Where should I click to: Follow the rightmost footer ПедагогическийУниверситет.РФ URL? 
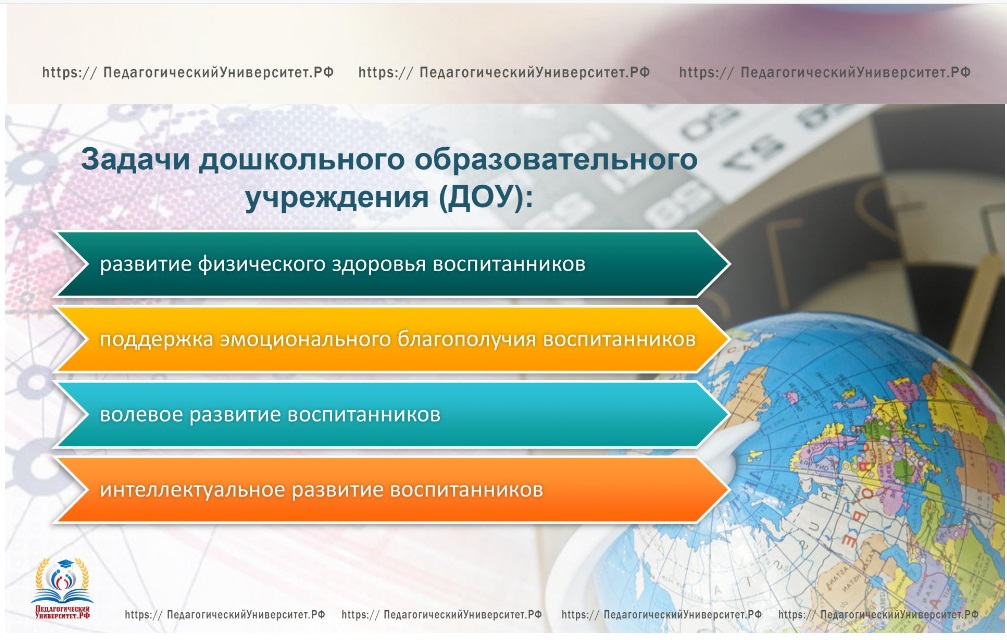[878, 615]
